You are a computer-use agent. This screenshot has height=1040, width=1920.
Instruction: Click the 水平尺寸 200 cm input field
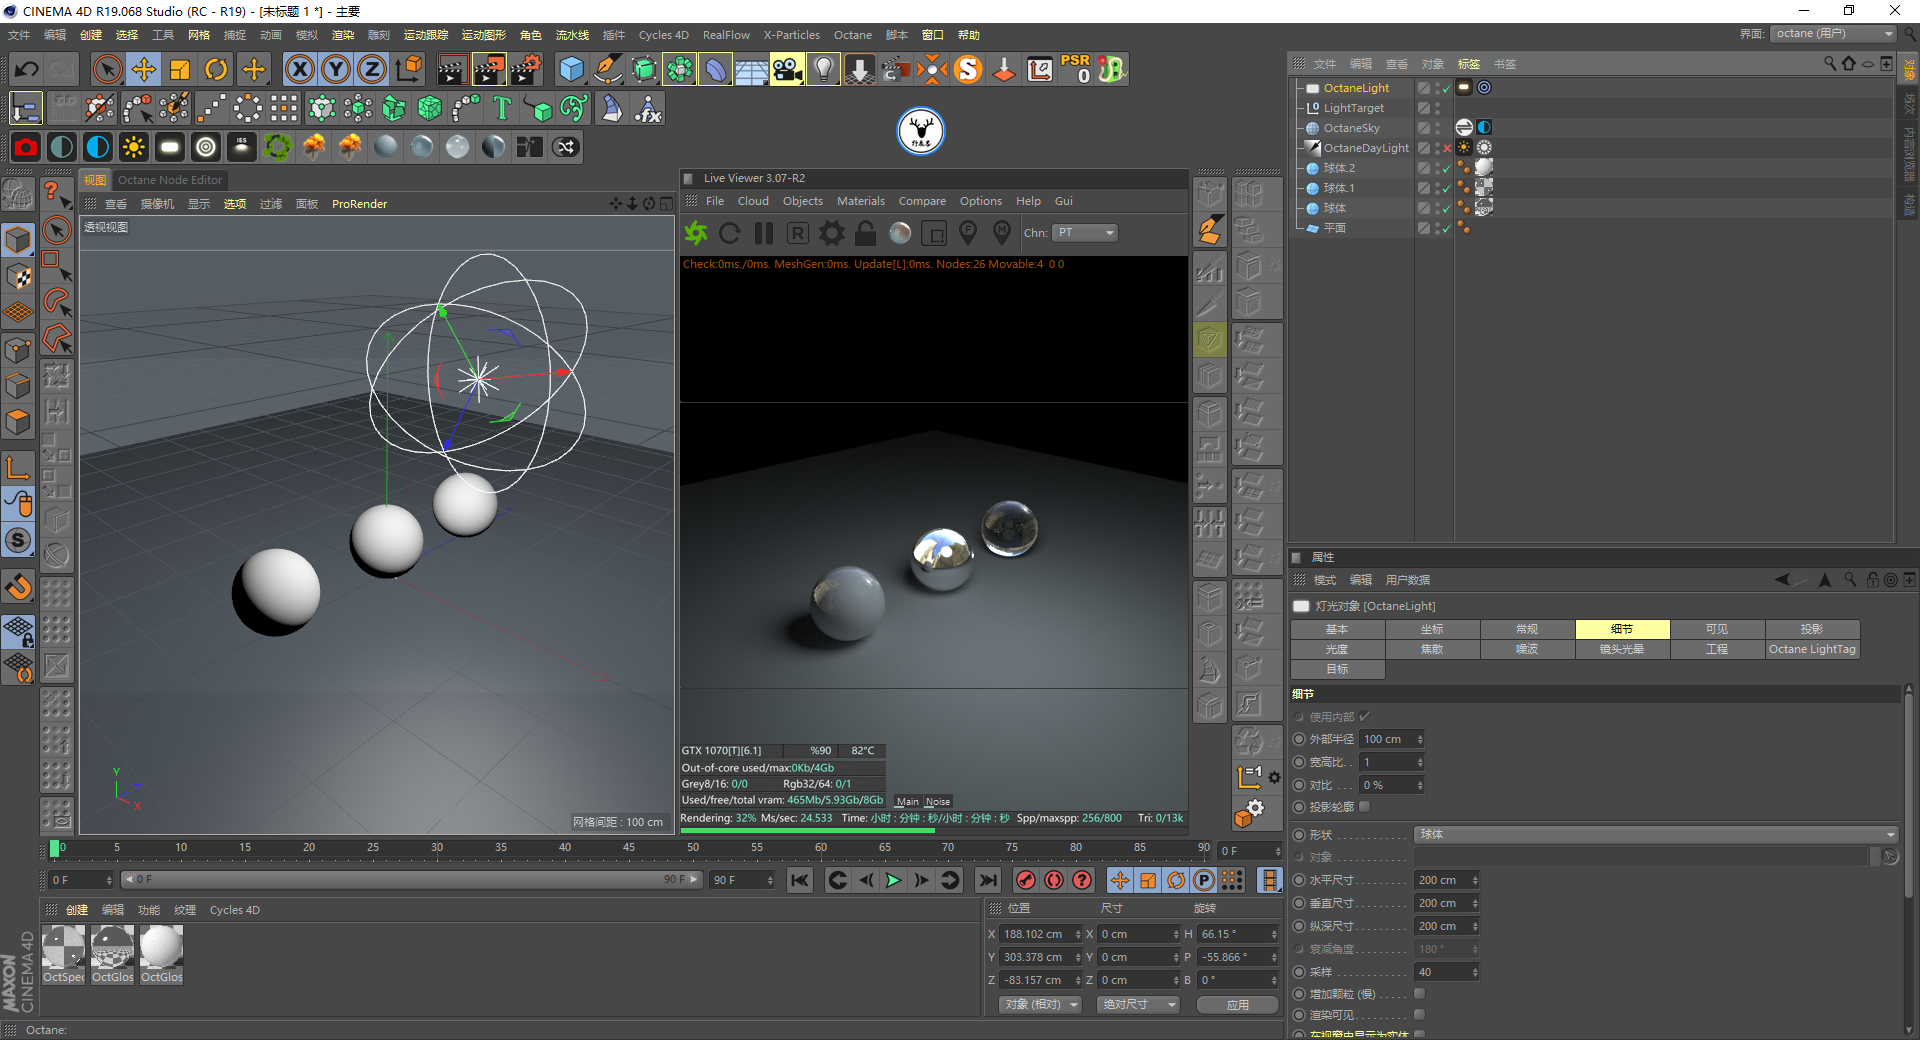(x=1442, y=880)
